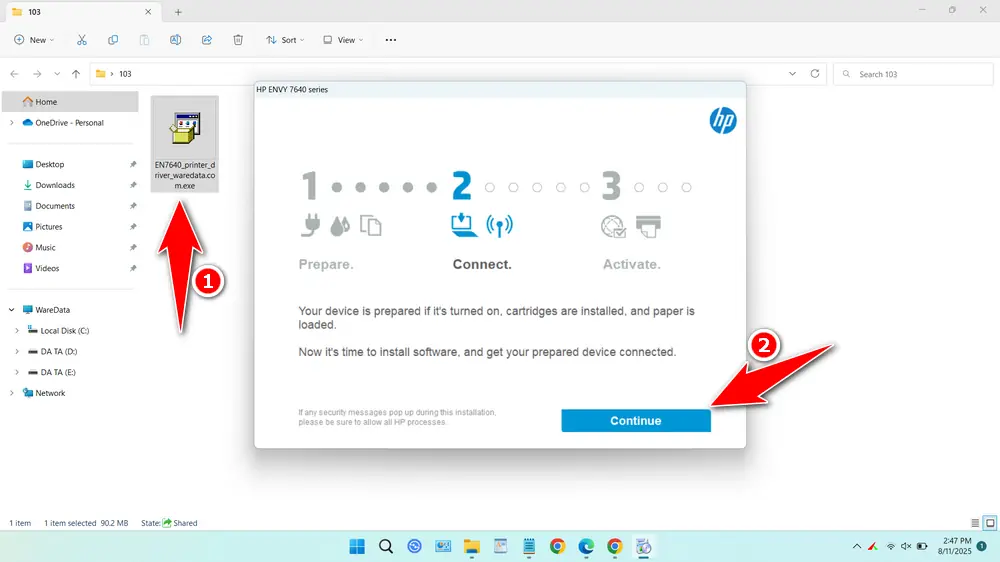The image size is (1000, 562).
Task: Go back with the Back arrow
Action: 15,74
